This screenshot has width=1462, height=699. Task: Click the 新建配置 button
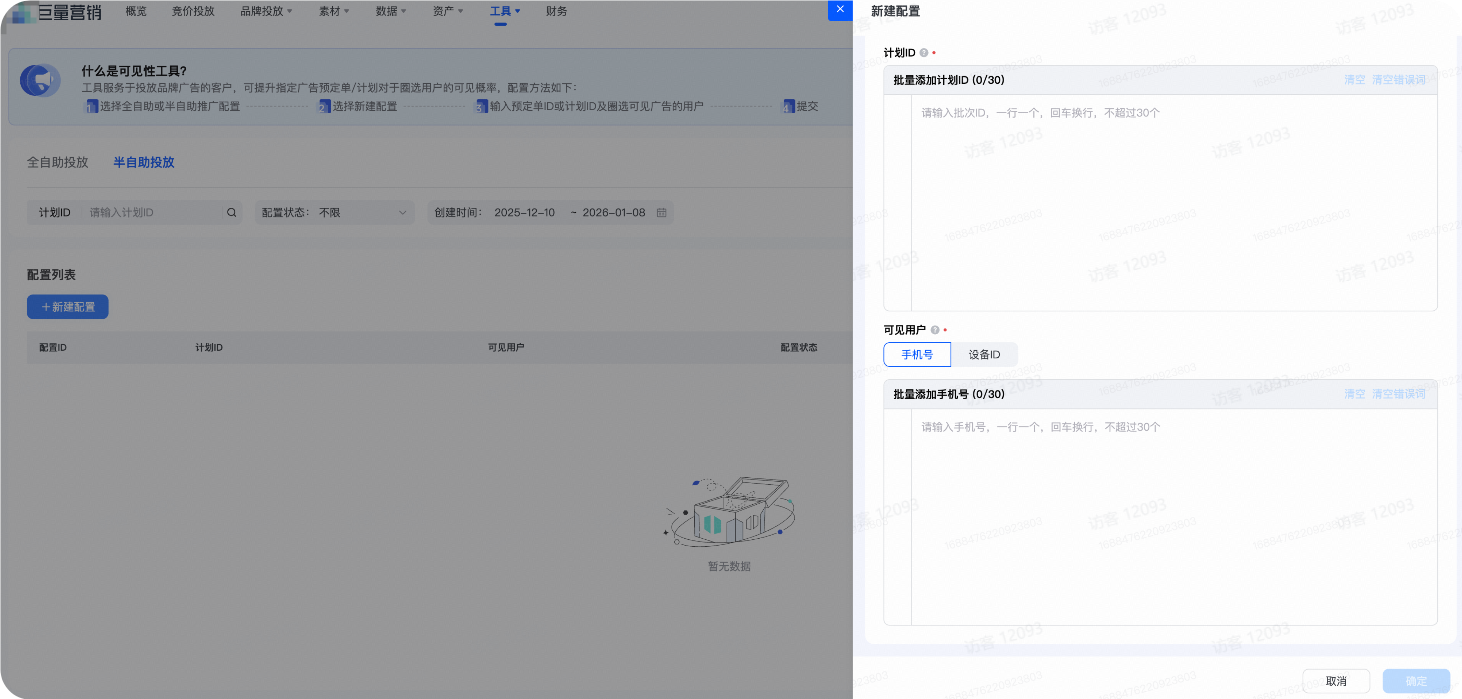[x=68, y=307]
